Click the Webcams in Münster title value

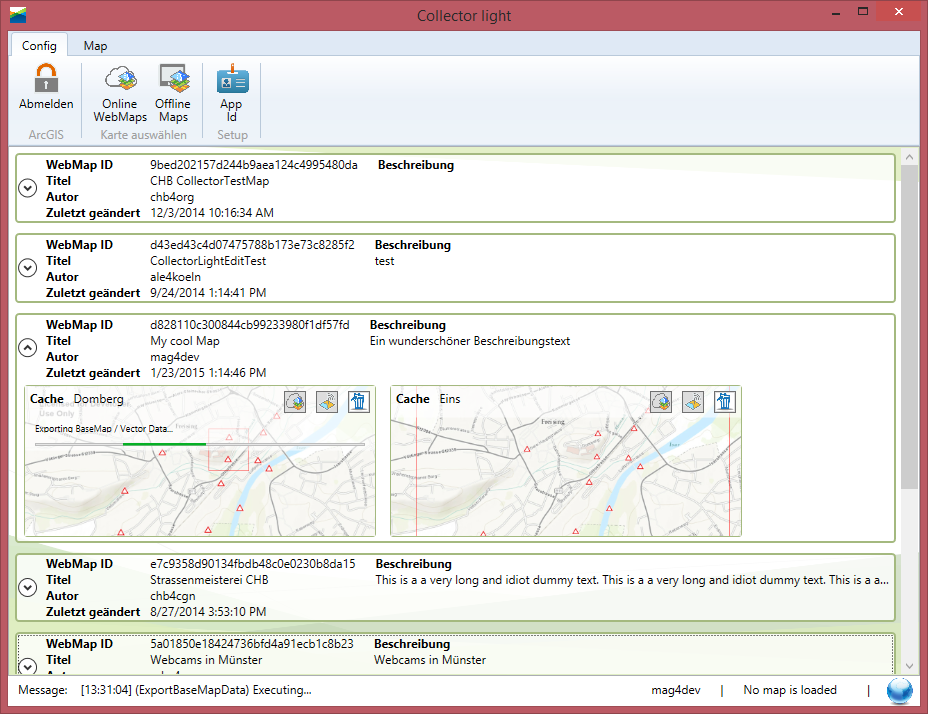pos(206,660)
